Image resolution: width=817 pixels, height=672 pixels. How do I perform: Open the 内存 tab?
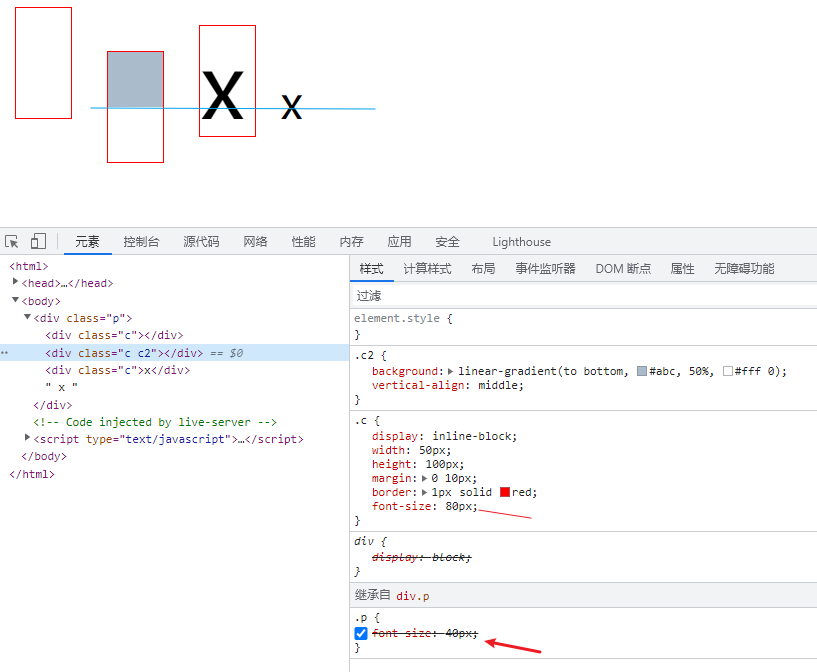[x=351, y=242]
